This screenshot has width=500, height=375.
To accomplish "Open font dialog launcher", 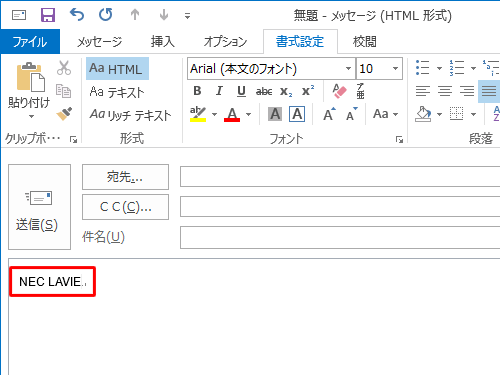I will (399, 139).
